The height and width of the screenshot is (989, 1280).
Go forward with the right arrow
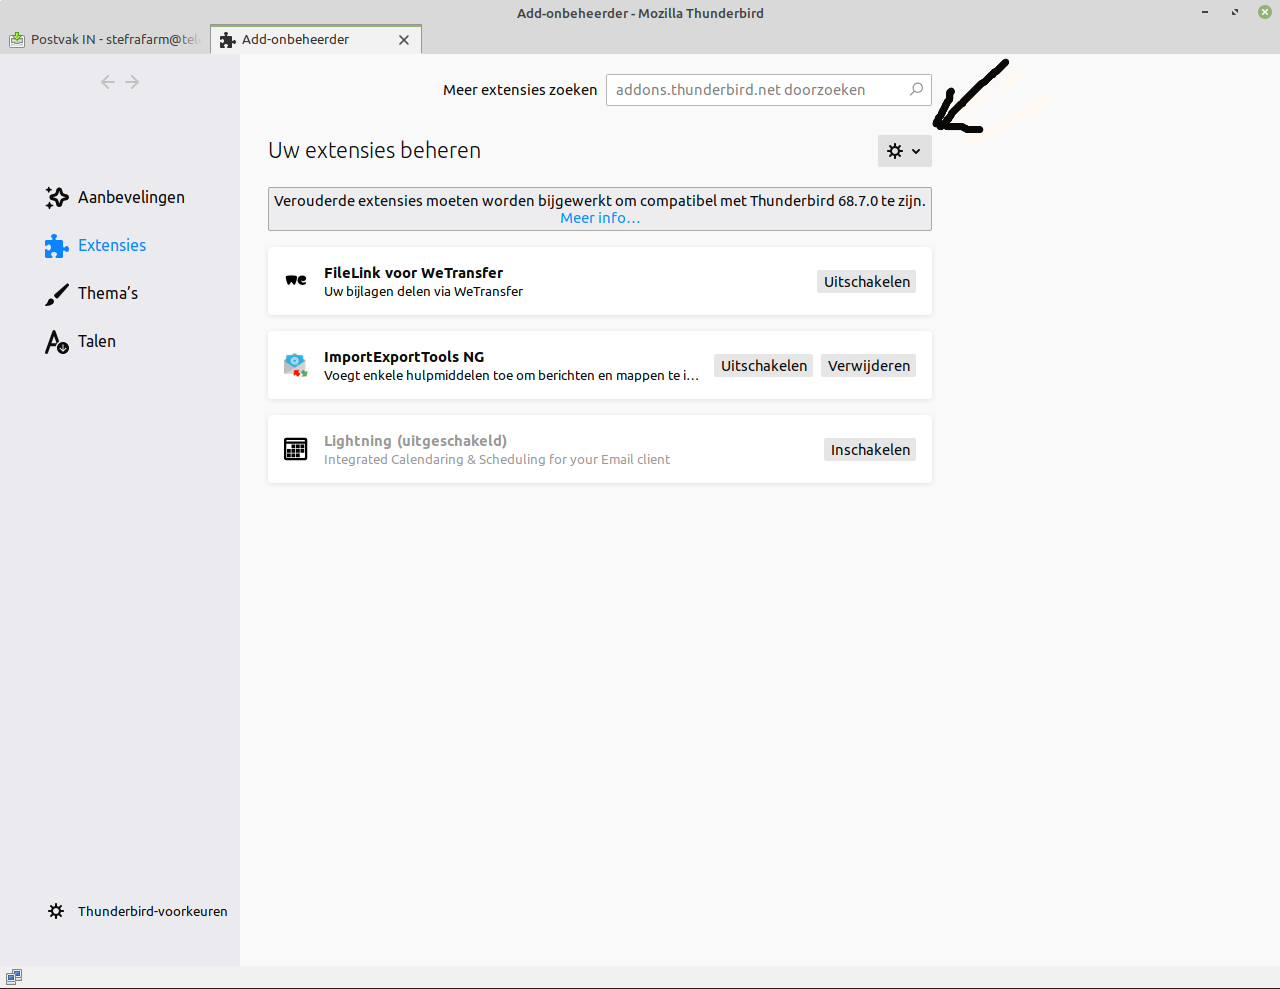(x=132, y=82)
